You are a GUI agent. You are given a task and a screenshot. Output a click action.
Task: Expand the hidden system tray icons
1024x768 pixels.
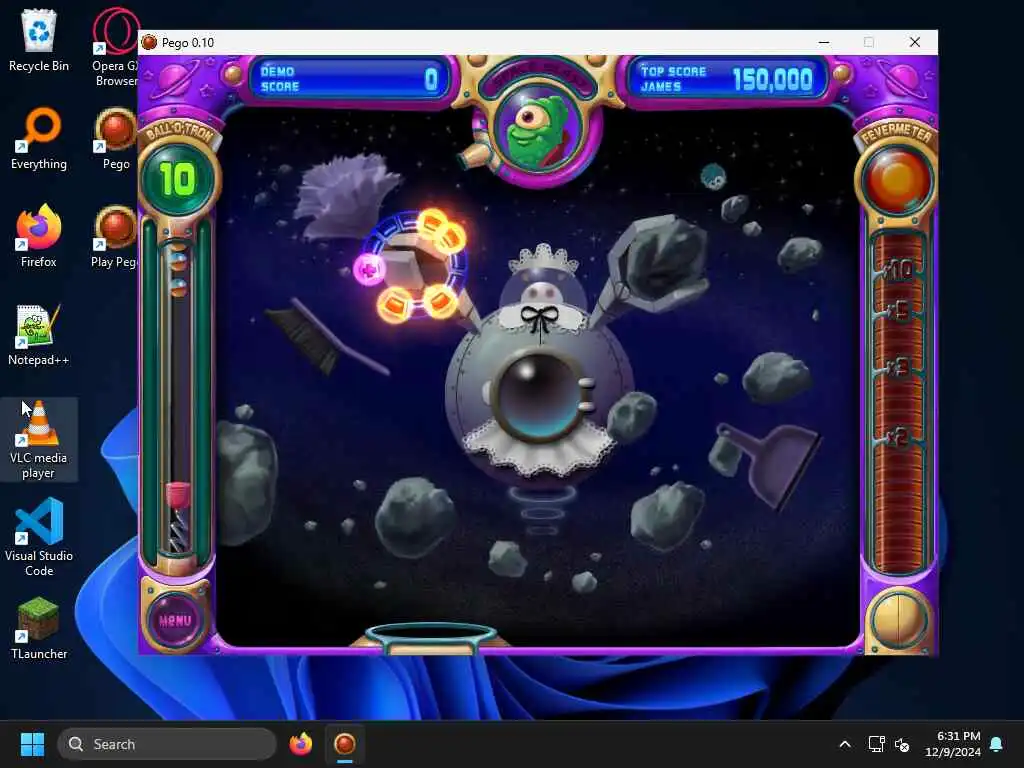pyautogui.click(x=844, y=744)
